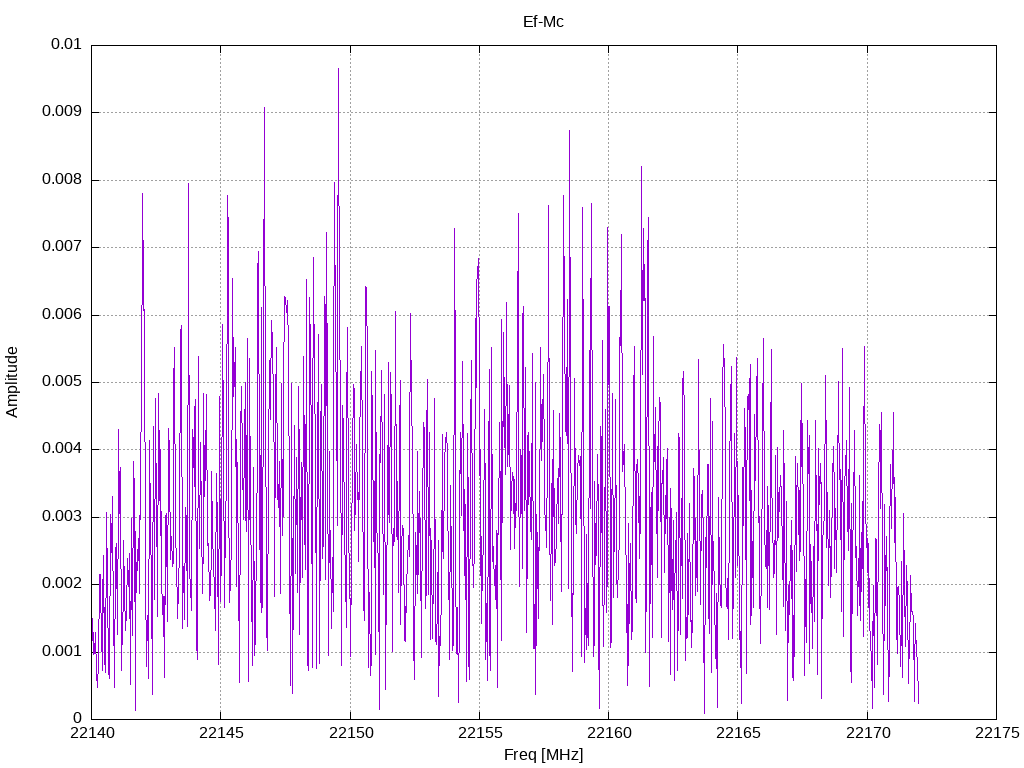Viewport: 1024px width, 768px height.
Task: Click the y-axis tick label 0.007
Action: 62,247
